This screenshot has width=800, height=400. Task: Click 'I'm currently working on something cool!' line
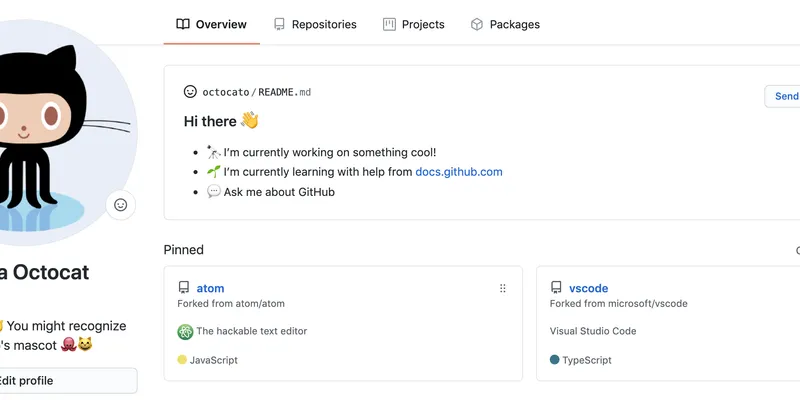click(330, 152)
